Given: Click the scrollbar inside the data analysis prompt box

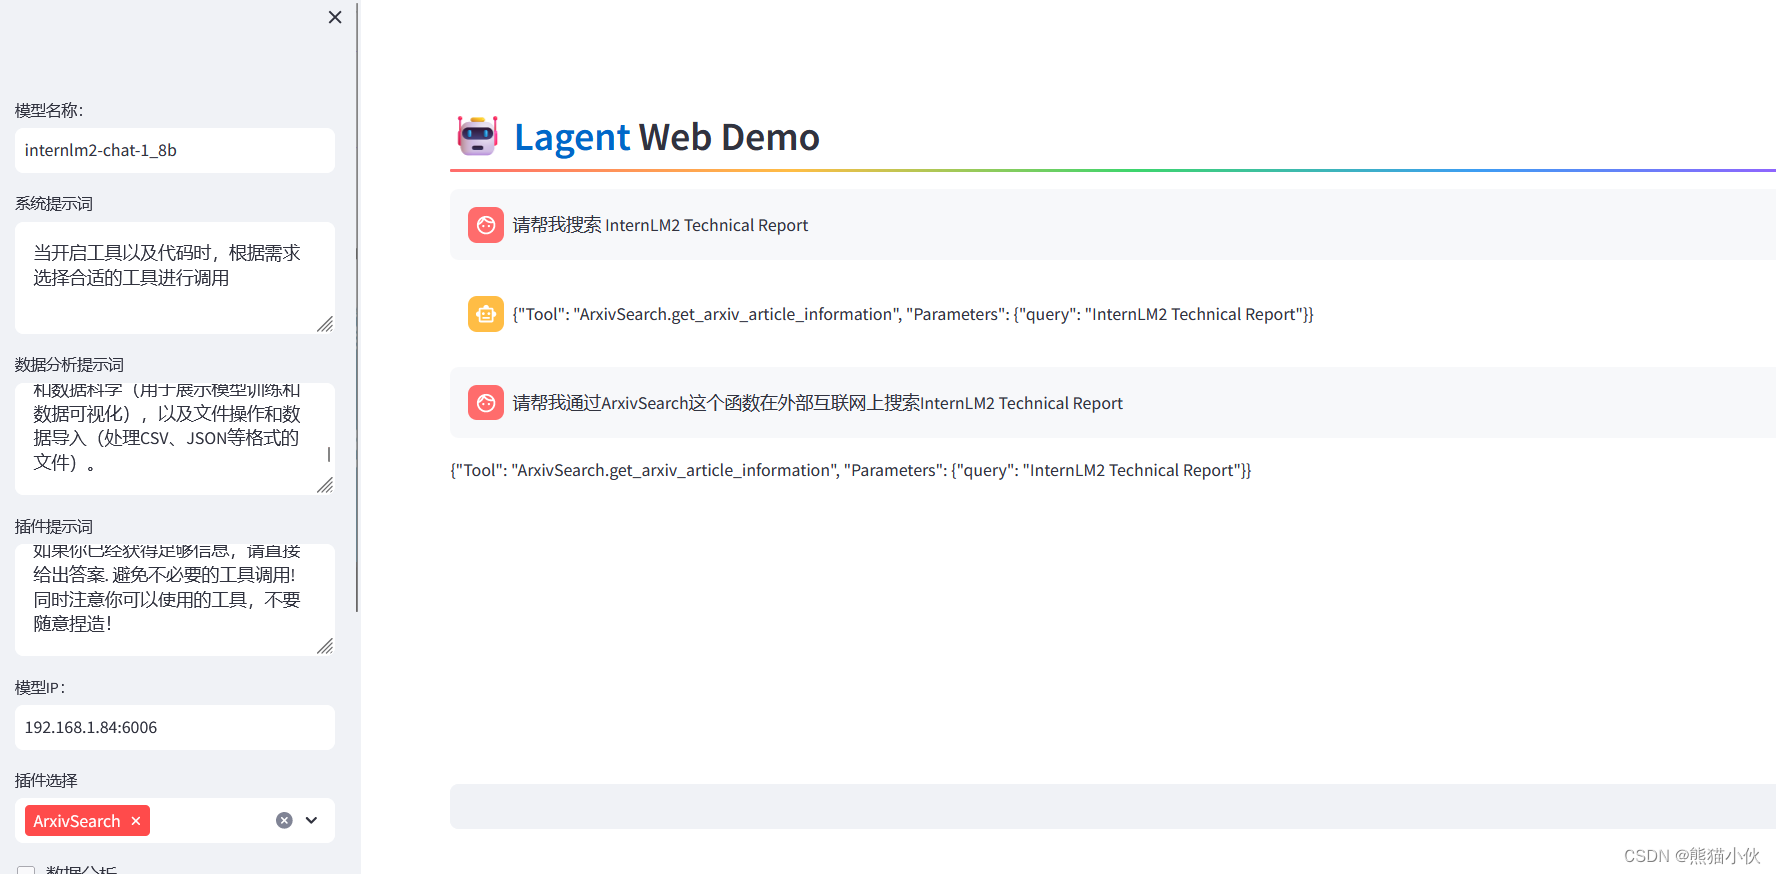Looking at the screenshot, I should 329,454.
